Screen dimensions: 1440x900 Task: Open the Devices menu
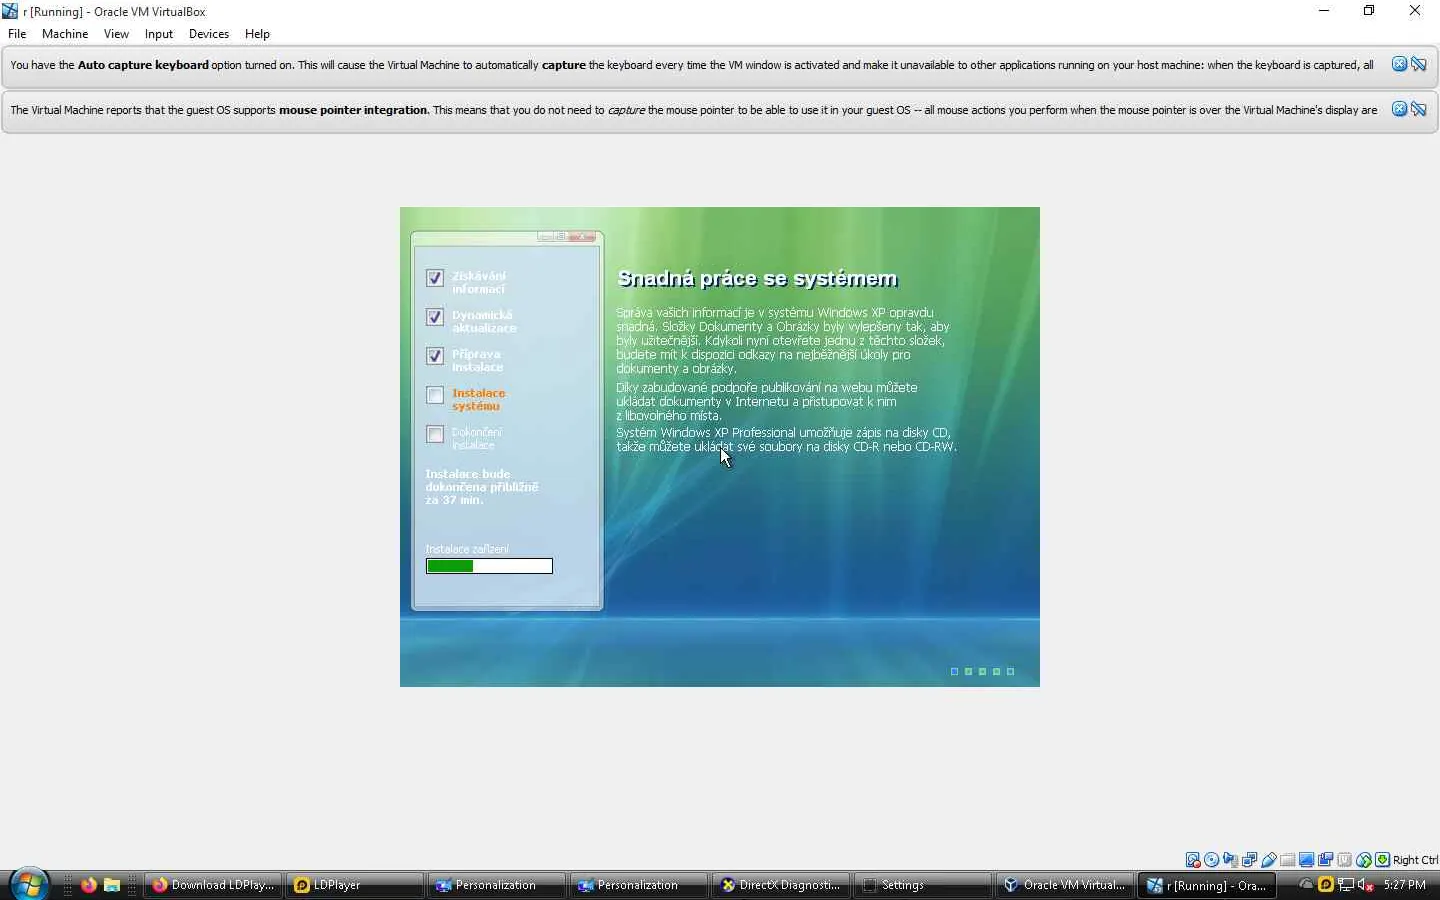tap(209, 34)
